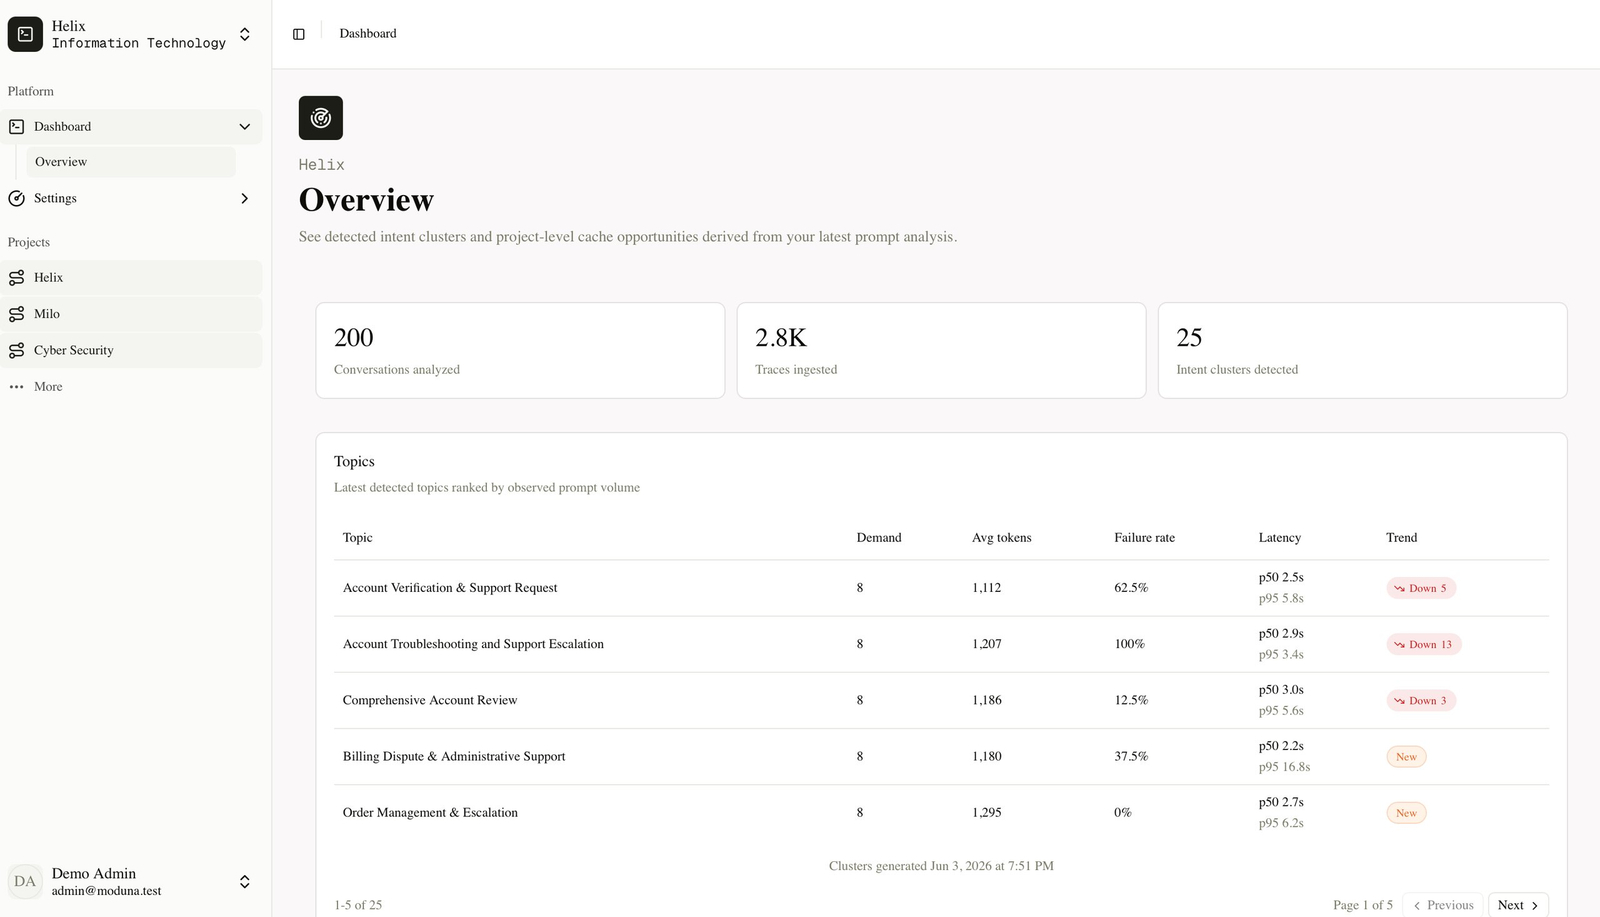Click the Demand column header

(879, 538)
